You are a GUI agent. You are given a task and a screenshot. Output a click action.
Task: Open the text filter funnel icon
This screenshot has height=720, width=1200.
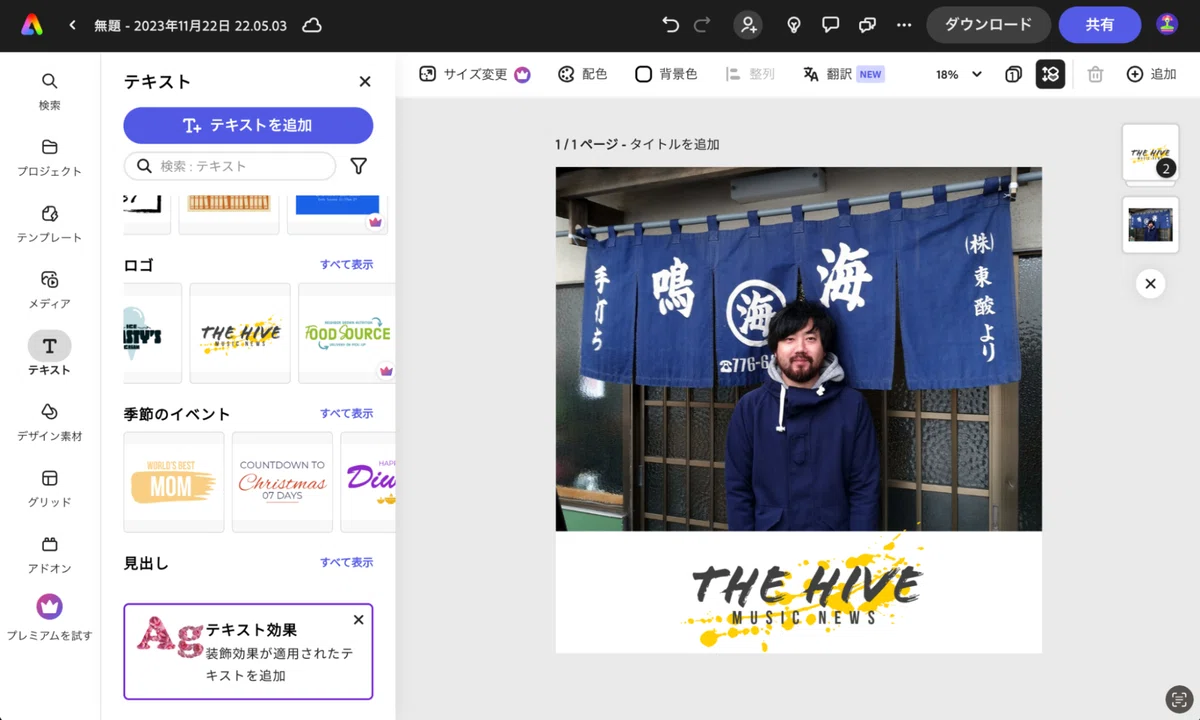pyautogui.click(x=358, y=166)
